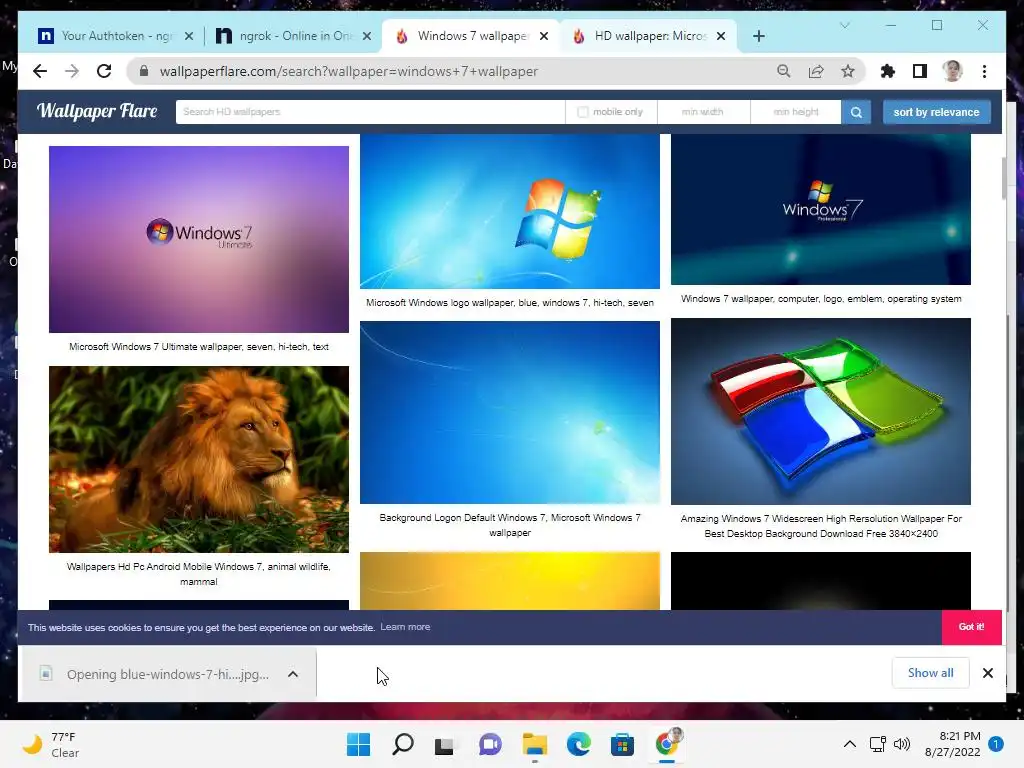Open blue Windows logo wallpaper thumbnail
Image resolution: width=1024 pixels, height=768 pixels.
pyautogui.click(x=509, y=211)
